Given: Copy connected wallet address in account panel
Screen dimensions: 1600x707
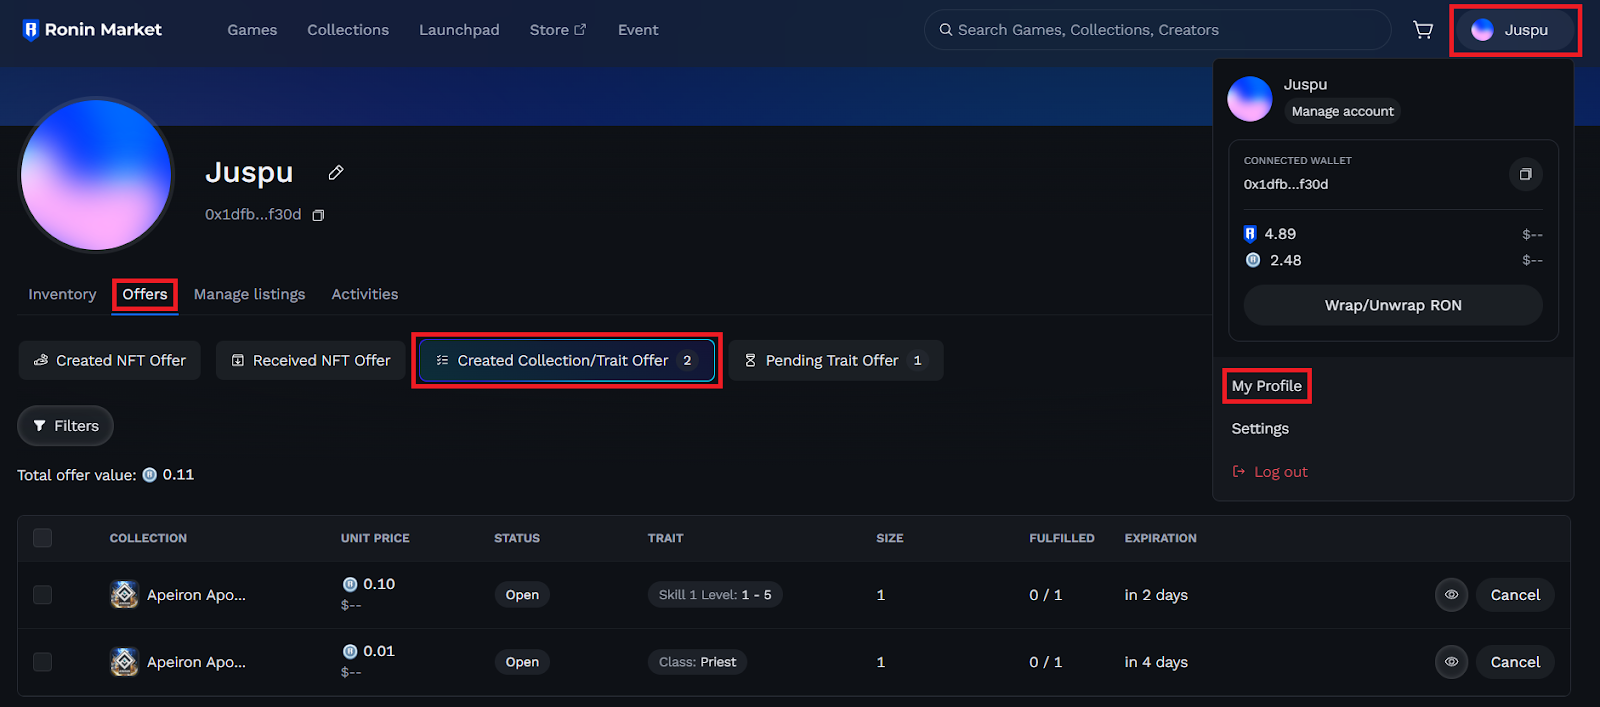Looking at the screenshot, I should click(1525, 174).
